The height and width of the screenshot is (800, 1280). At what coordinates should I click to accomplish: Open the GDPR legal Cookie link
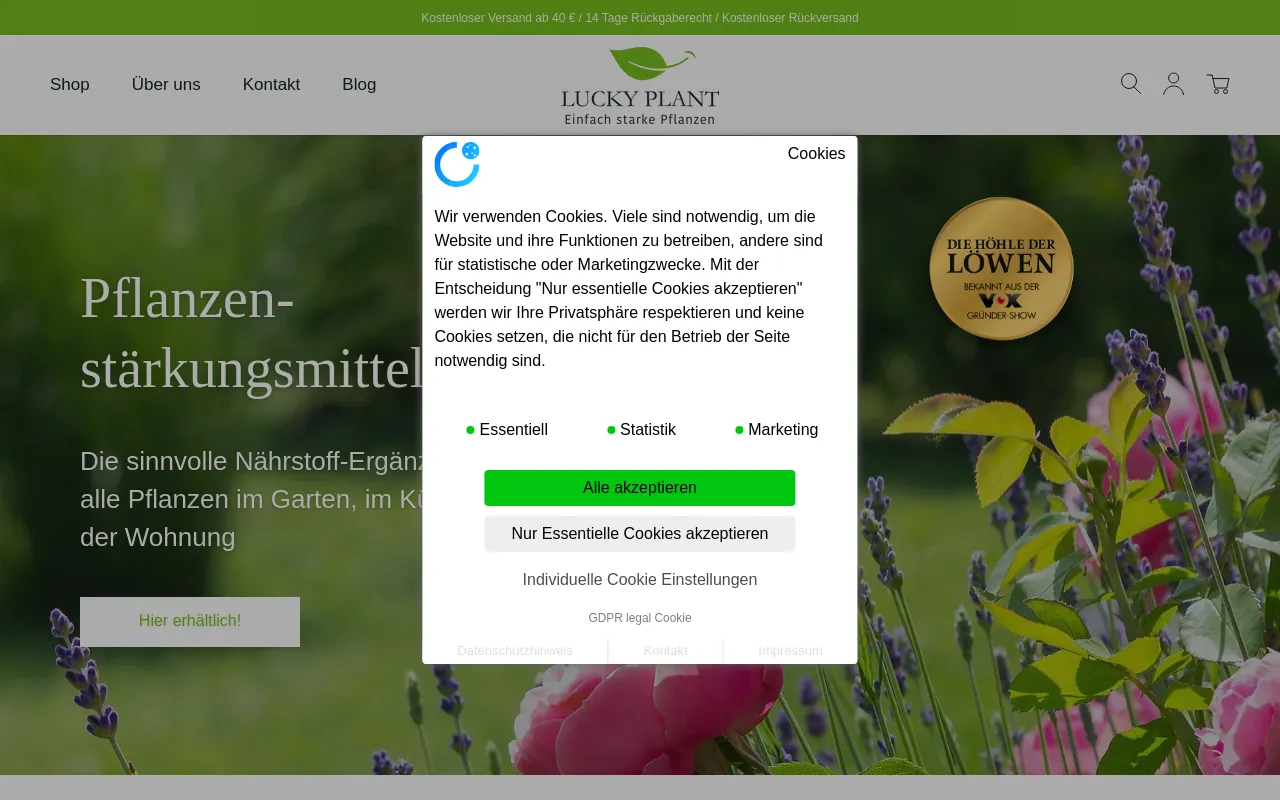click(x=639, y=618)
